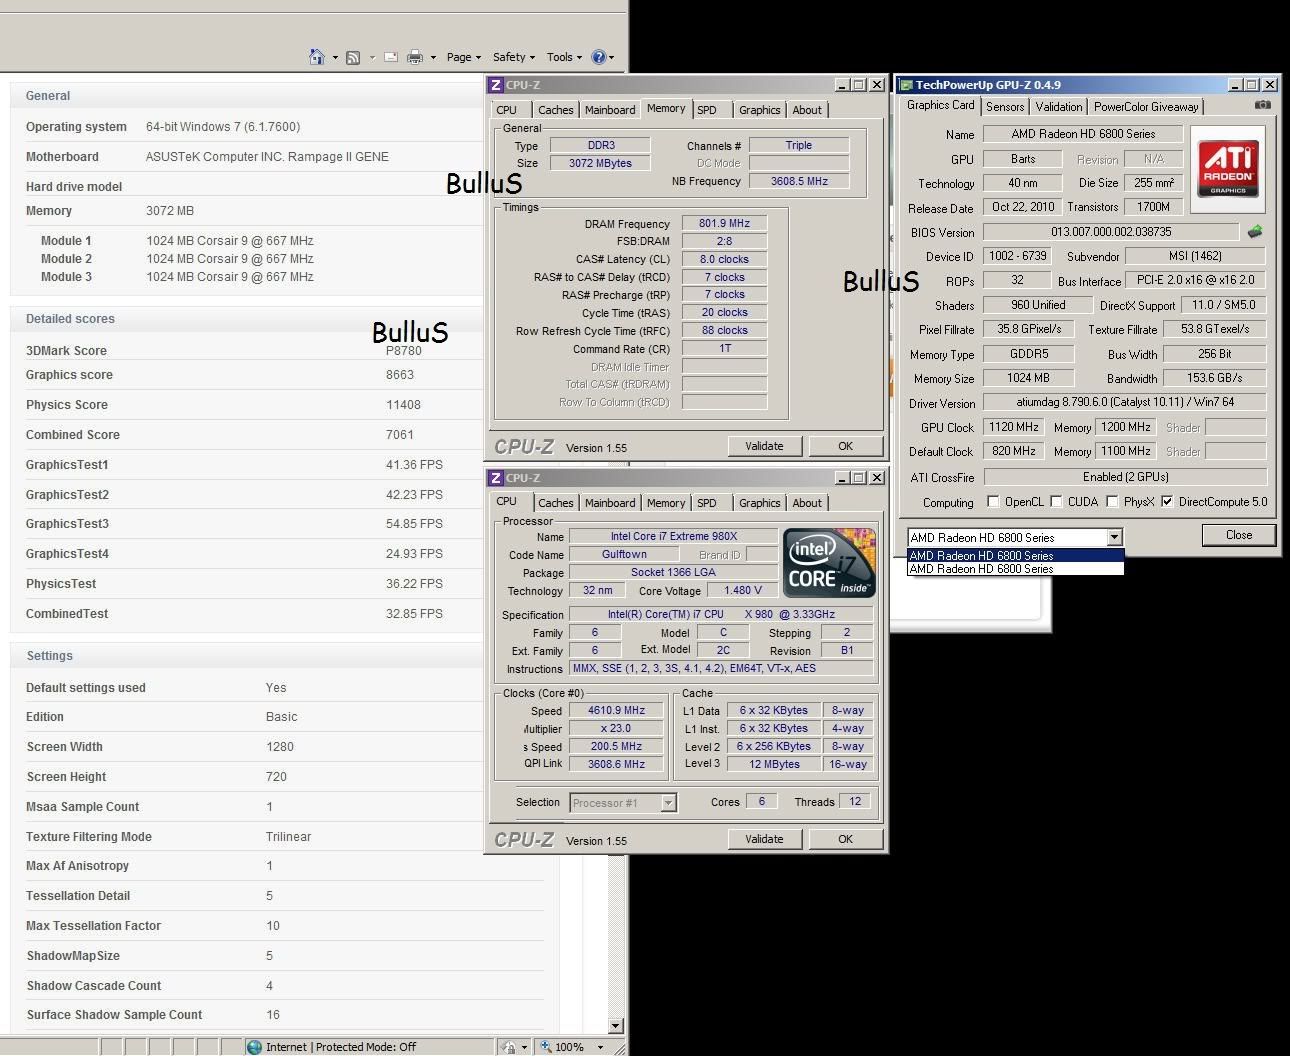Click the BIOS save chip icon in GPU-Z
Viewport: 1290px width, 1056px height.
[1255, 232]
